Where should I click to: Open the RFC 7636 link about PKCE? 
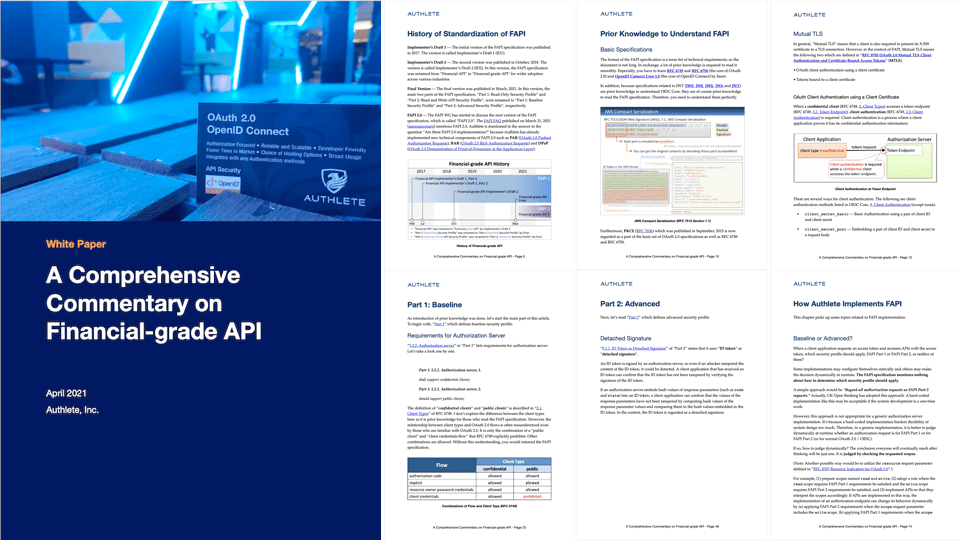(x=644, y=231)
